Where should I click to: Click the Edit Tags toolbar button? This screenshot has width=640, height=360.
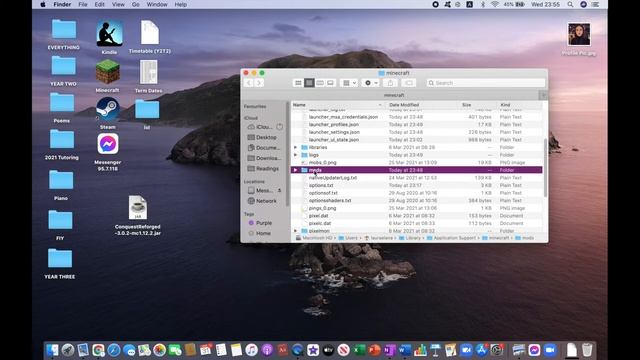coord(409,83)
